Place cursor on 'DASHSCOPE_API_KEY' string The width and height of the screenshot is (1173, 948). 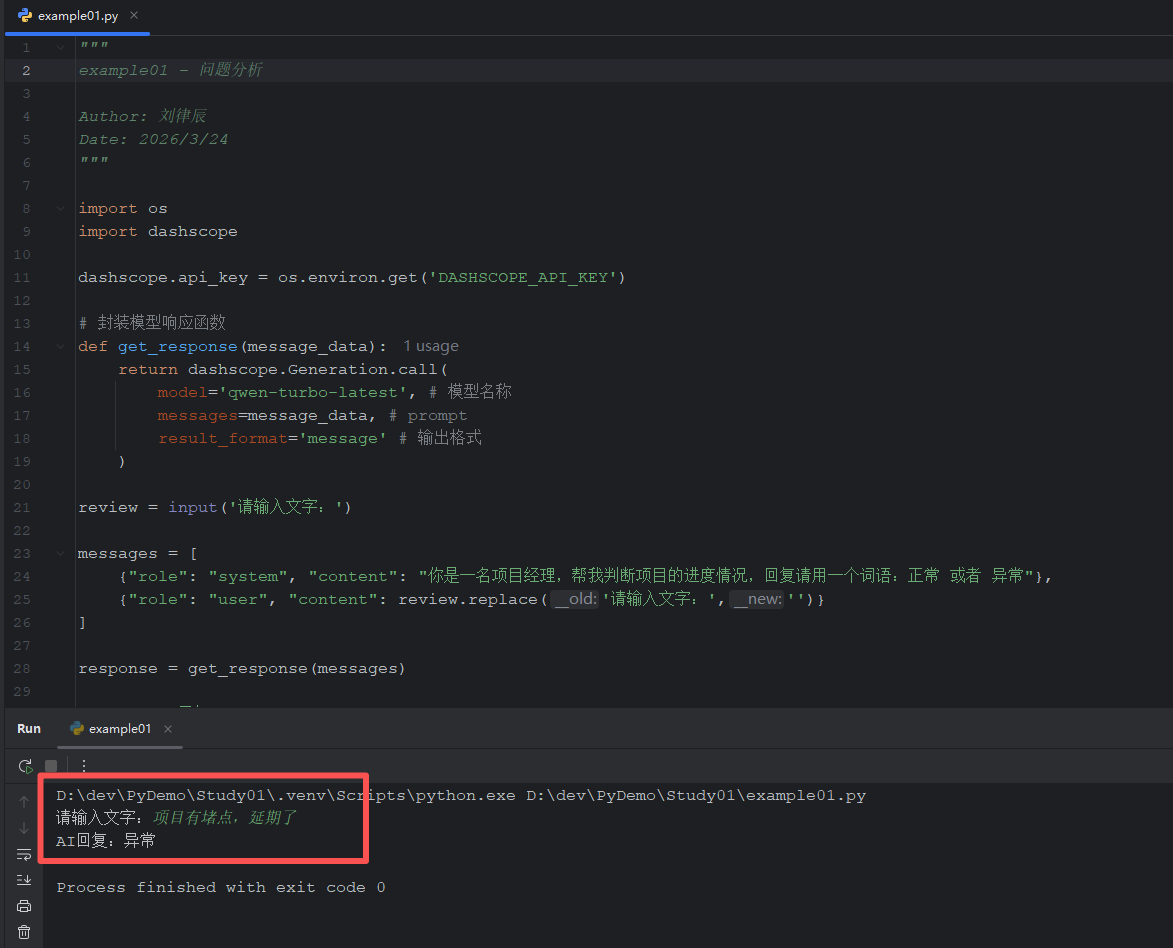(523, 278)
